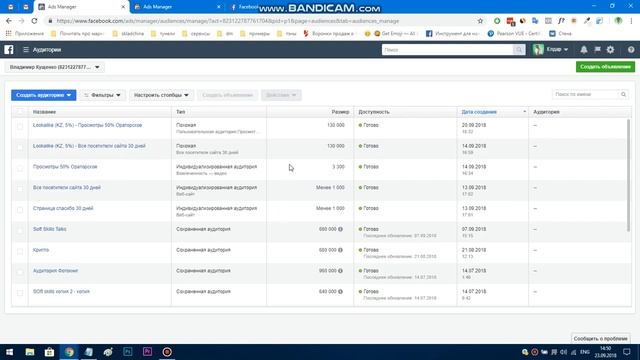The image size is (640, 360).
Task: Sort by the Размер column header
Action: (x=340, y=112)
